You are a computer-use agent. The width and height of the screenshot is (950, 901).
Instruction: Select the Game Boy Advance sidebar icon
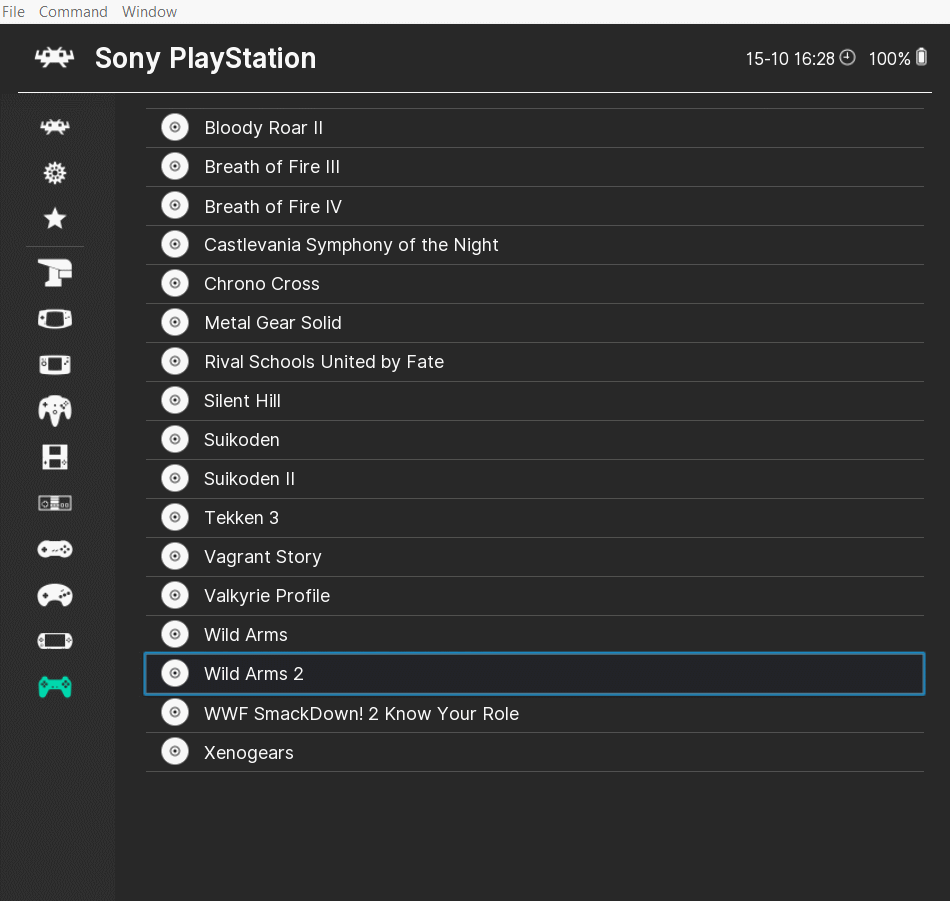[x=54, y=318]
